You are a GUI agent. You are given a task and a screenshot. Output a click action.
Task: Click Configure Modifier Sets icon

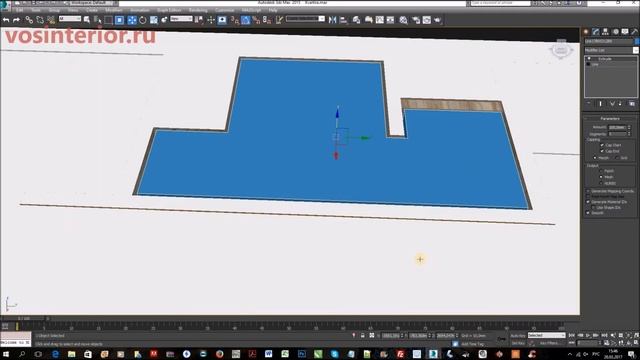[x=632, y=104]
